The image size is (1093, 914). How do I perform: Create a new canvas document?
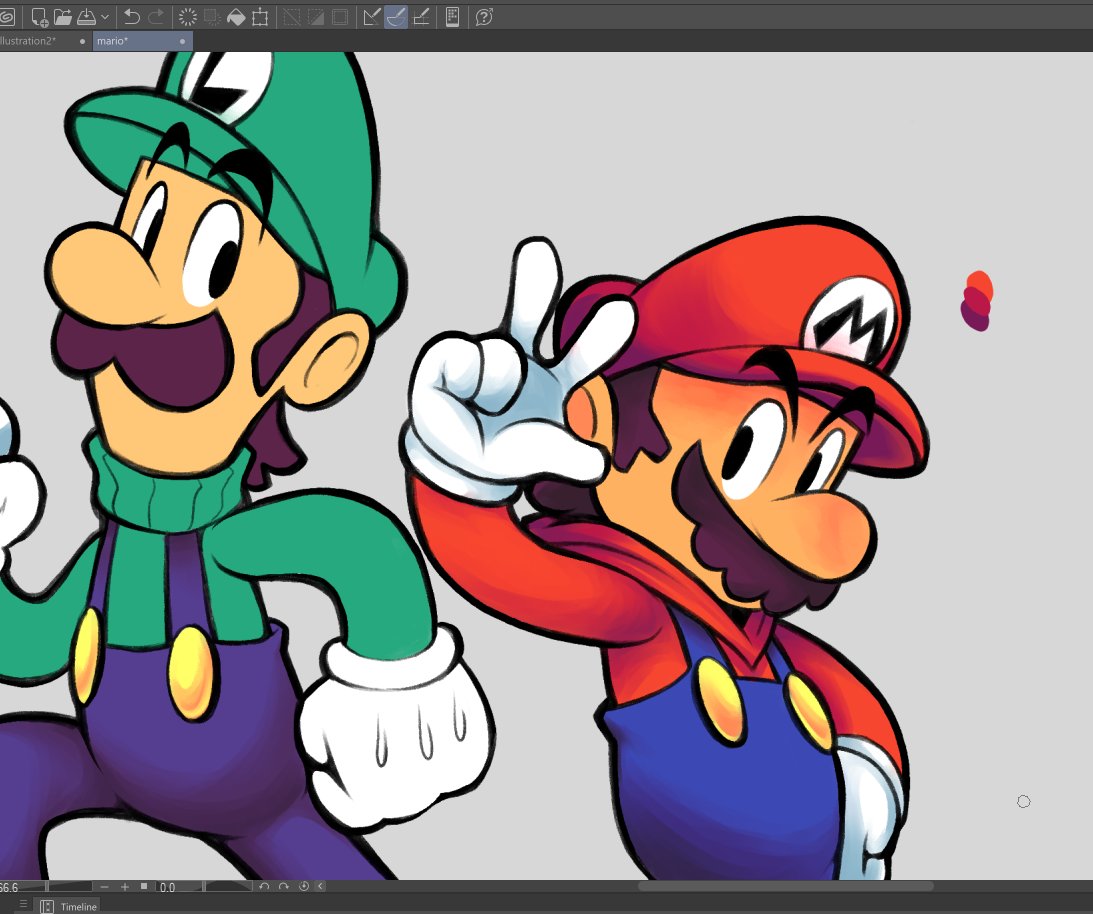[39, 17]
